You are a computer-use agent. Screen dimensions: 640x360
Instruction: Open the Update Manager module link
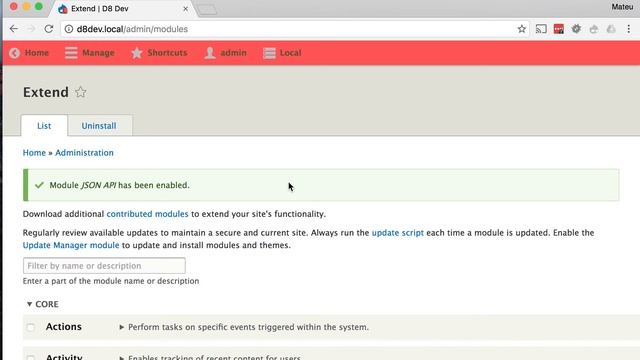(71, 245)
